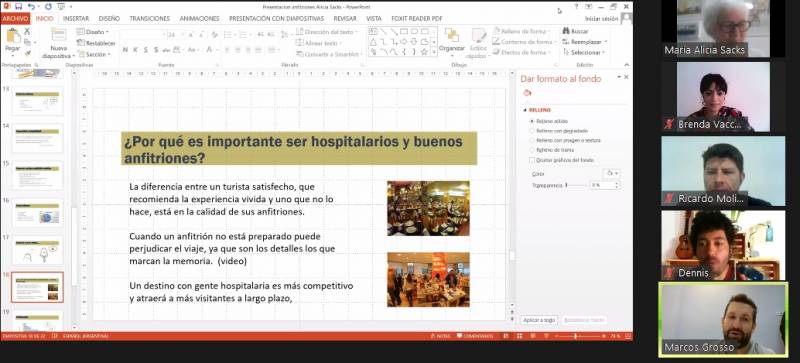Click Aplicar a todo button
Image resolution: width=800 pixels, height=363 pixels.
(539, 320)
